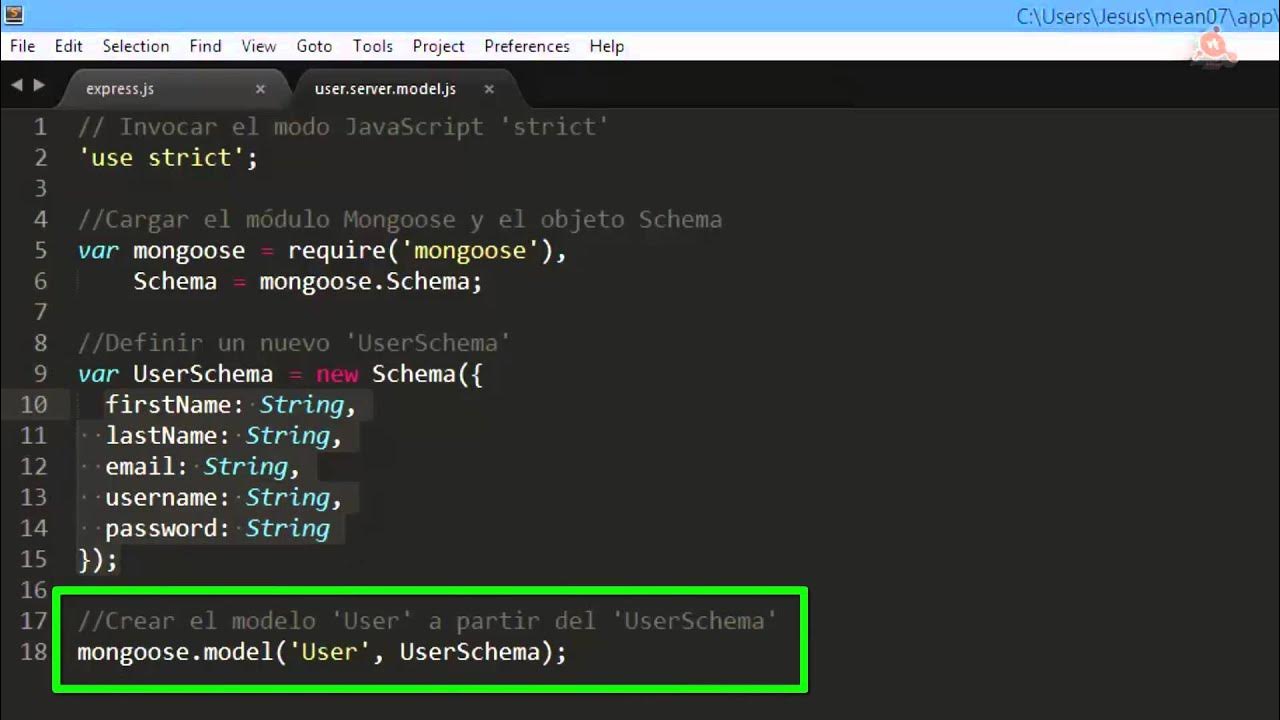1280x720 pixels.
Task: Click the comment 'Invocar el modo JavaScript'
Action: coord(343,127)
